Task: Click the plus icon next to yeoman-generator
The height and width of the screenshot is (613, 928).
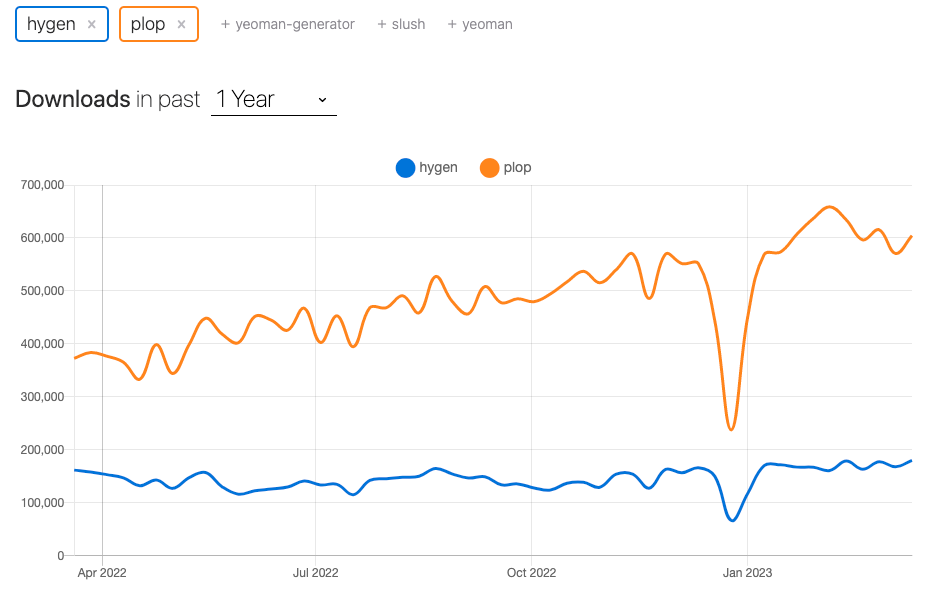Action: [223, 24]
